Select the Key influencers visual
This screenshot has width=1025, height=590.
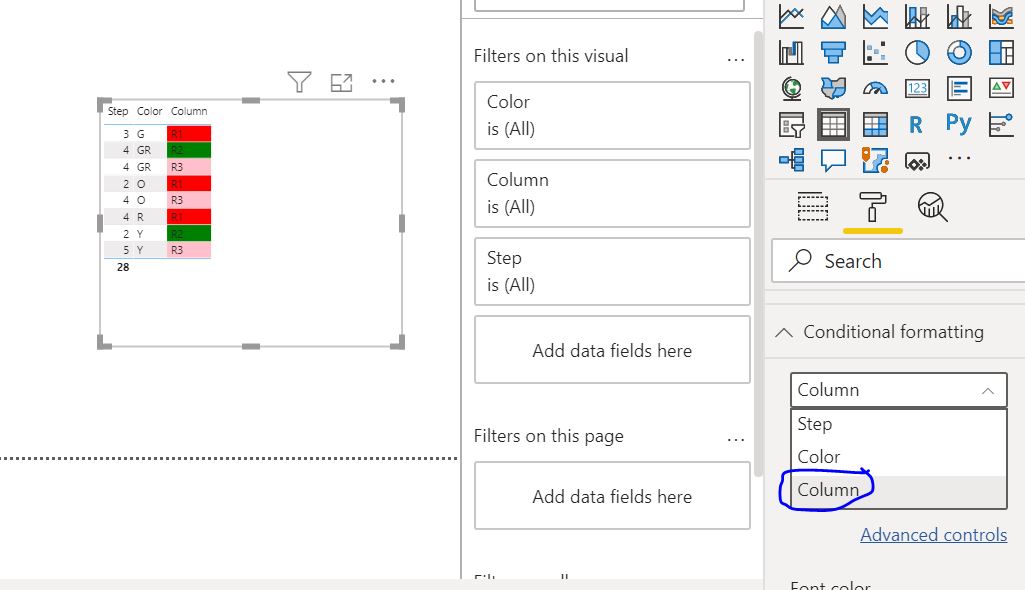1001,124
